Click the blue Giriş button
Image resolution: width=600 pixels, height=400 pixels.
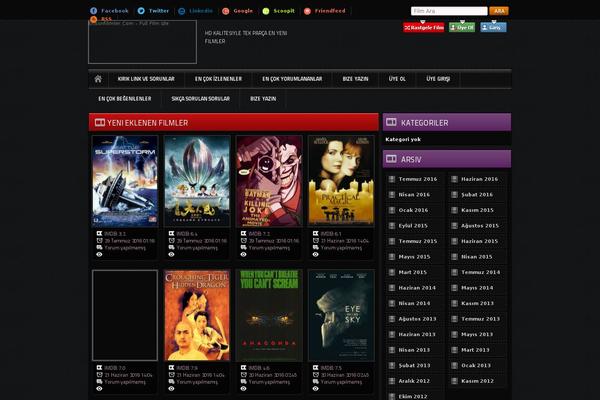[493, 28]
